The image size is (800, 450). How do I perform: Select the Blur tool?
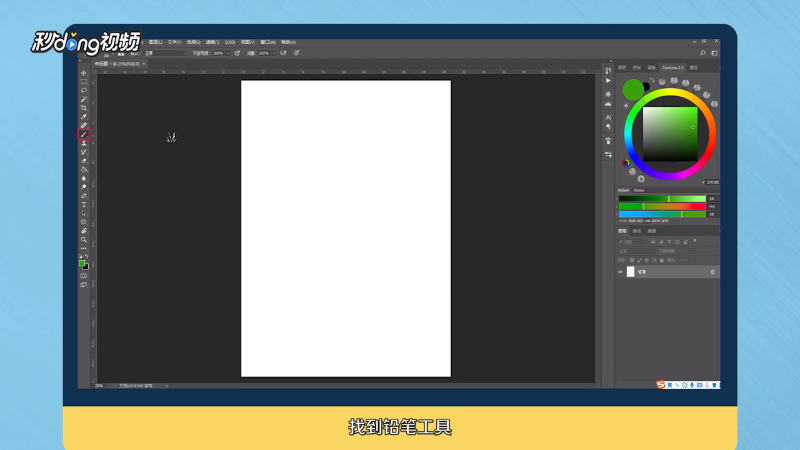tap(84, 178)
